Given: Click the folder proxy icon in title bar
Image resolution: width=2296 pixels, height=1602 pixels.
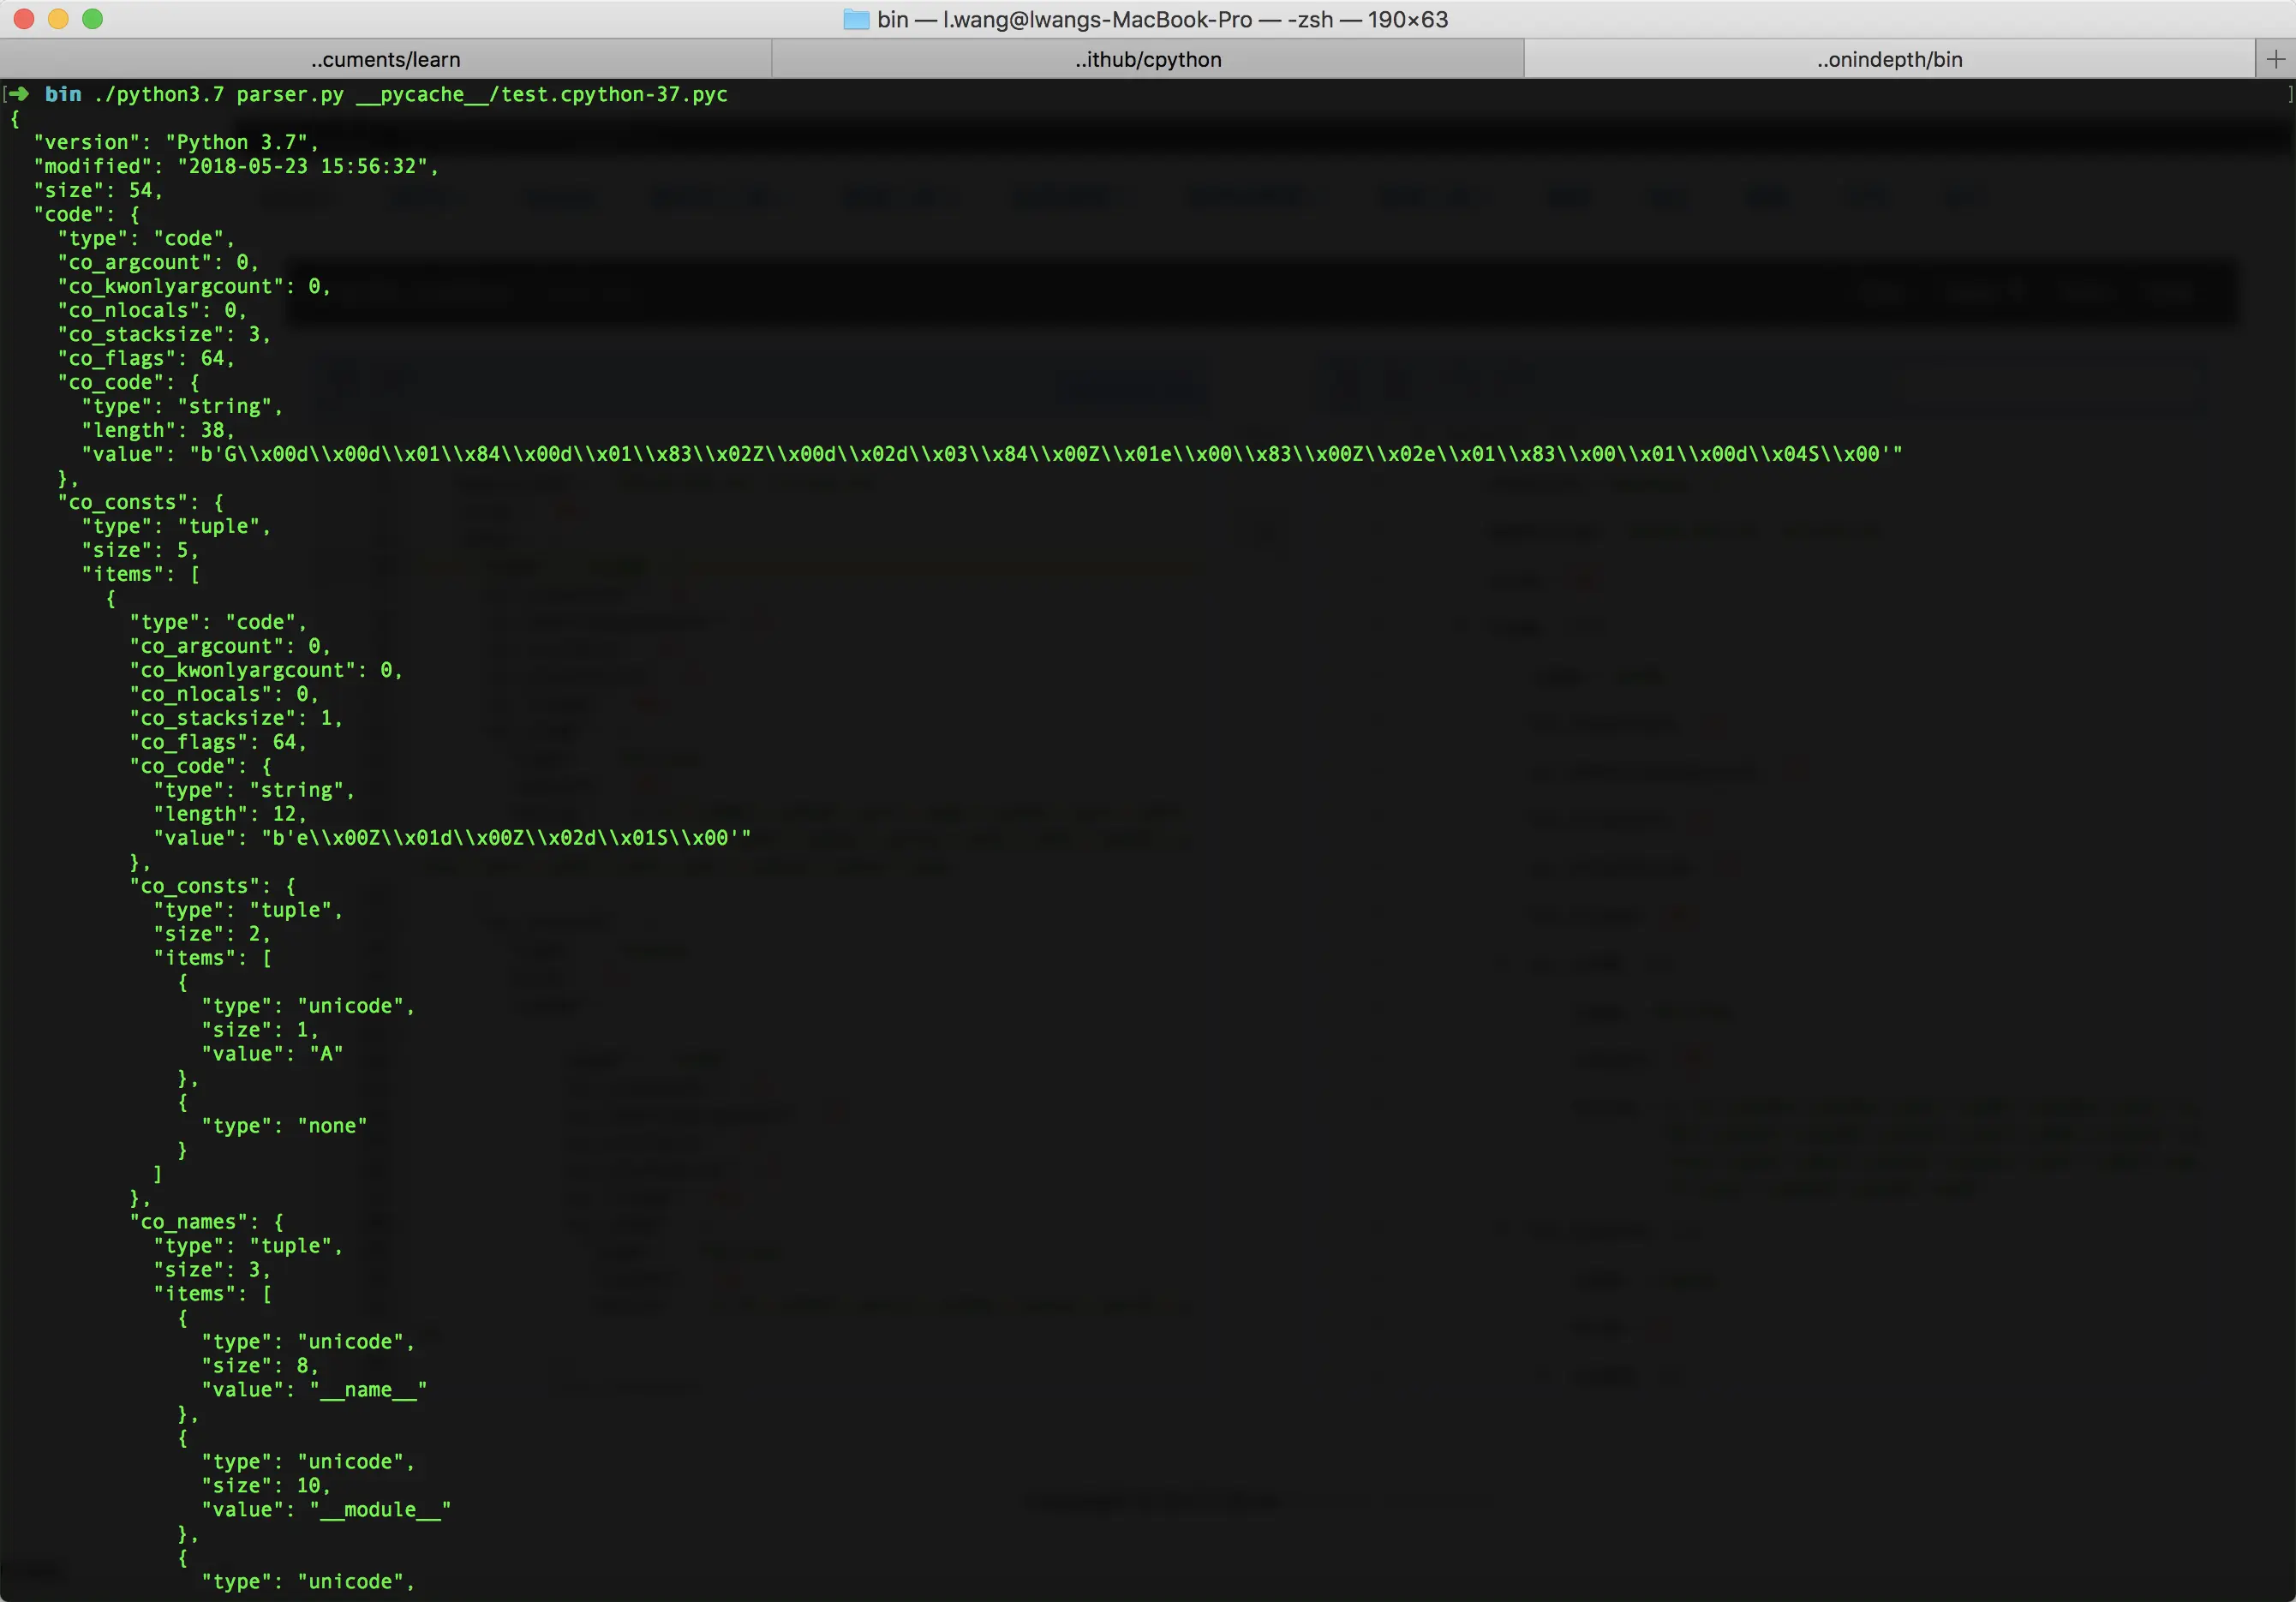Looking at the screenshot, I should [x=856, y=19].
